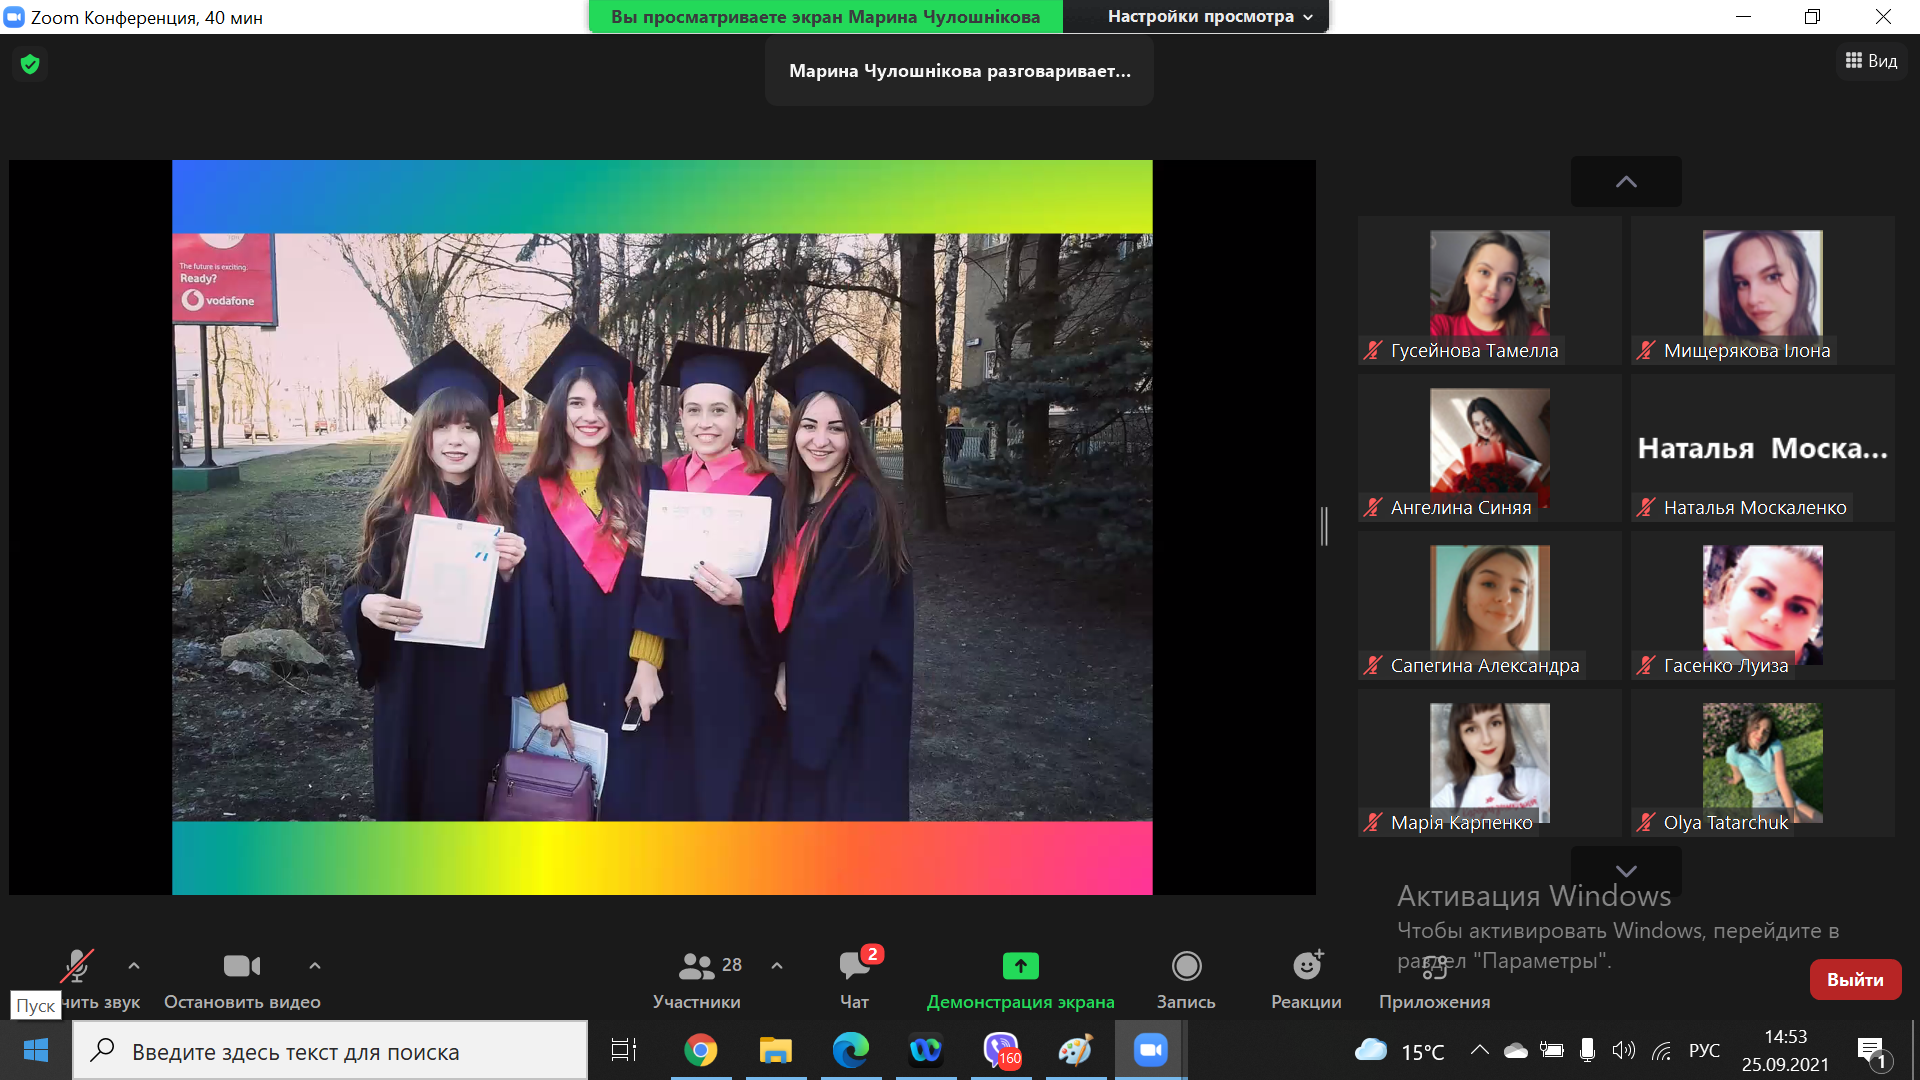The image size is (1920, 1080).
Task: Stop video with camera button
Action: pos(242,967)
